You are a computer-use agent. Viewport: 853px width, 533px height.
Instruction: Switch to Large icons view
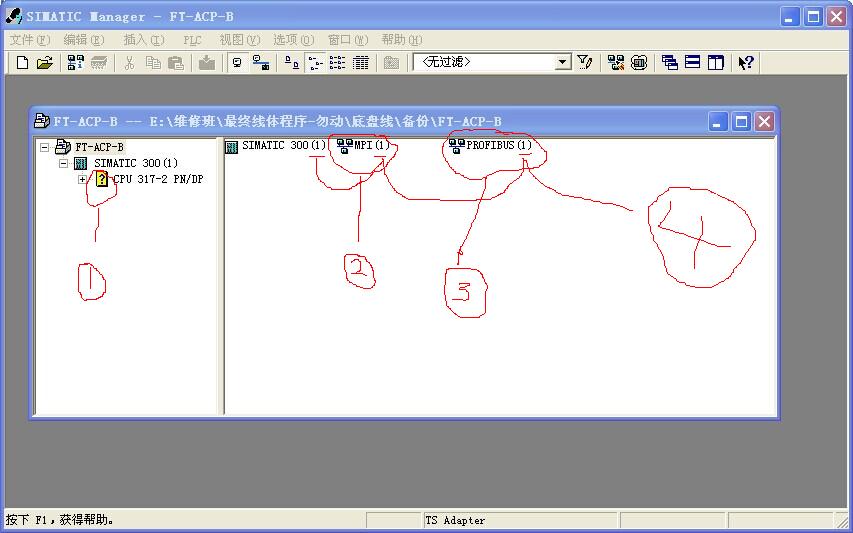[292, 63]
